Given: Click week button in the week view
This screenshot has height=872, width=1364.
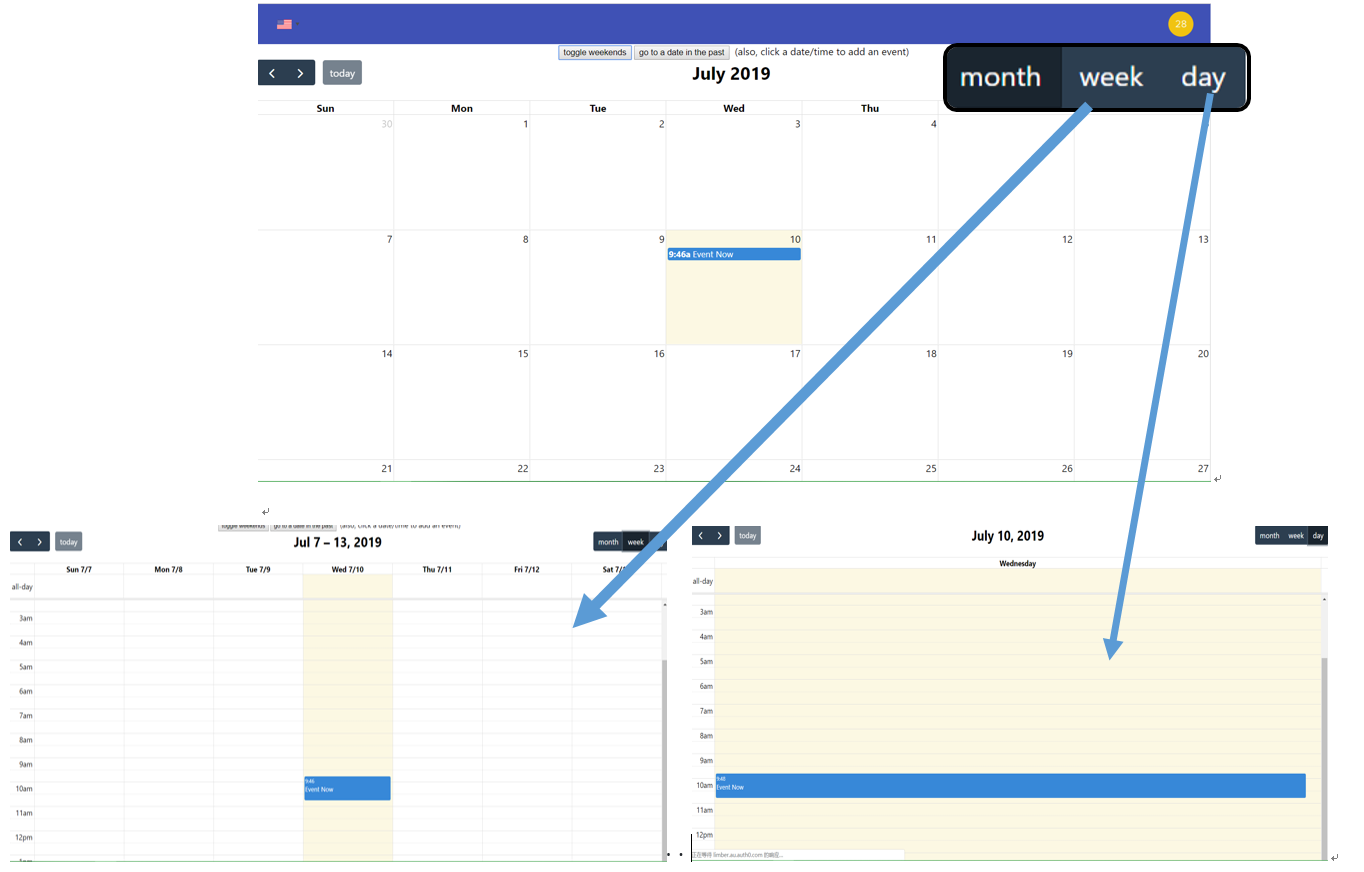Looking at the screenshot, I should tap(636, 542).
